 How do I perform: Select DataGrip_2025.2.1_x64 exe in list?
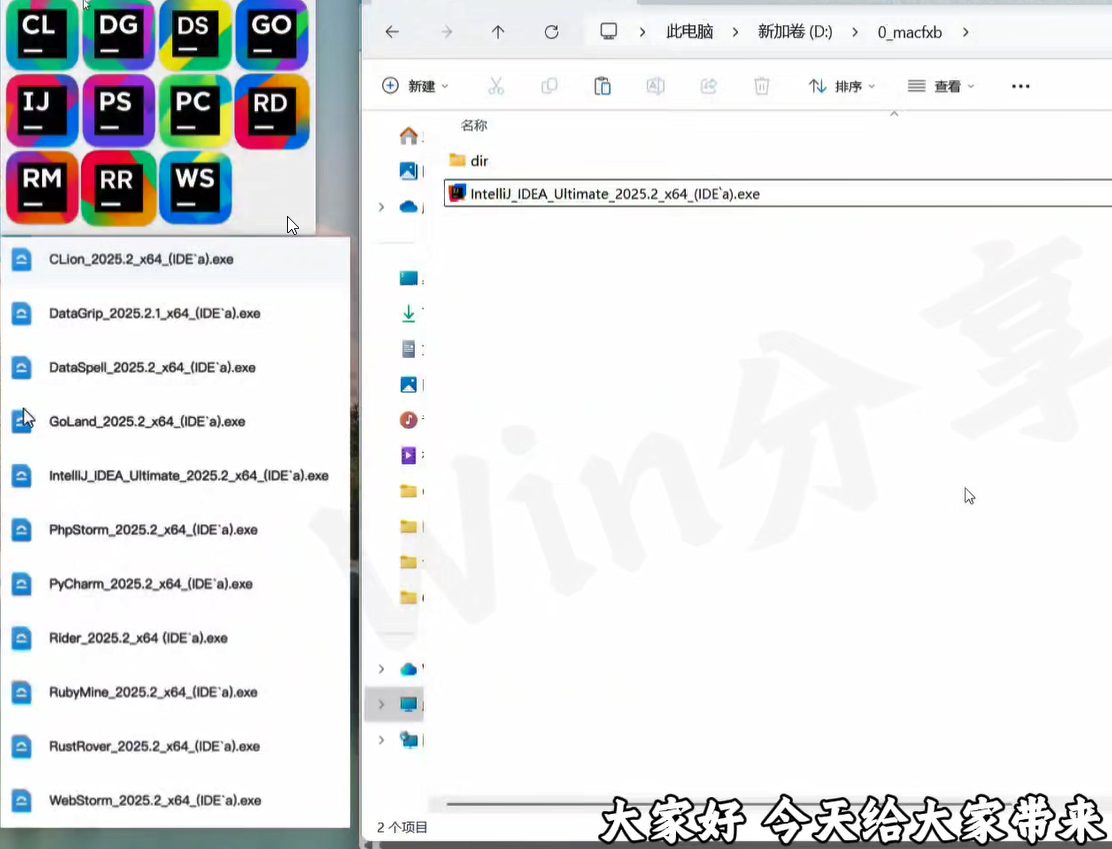point(175,313)
